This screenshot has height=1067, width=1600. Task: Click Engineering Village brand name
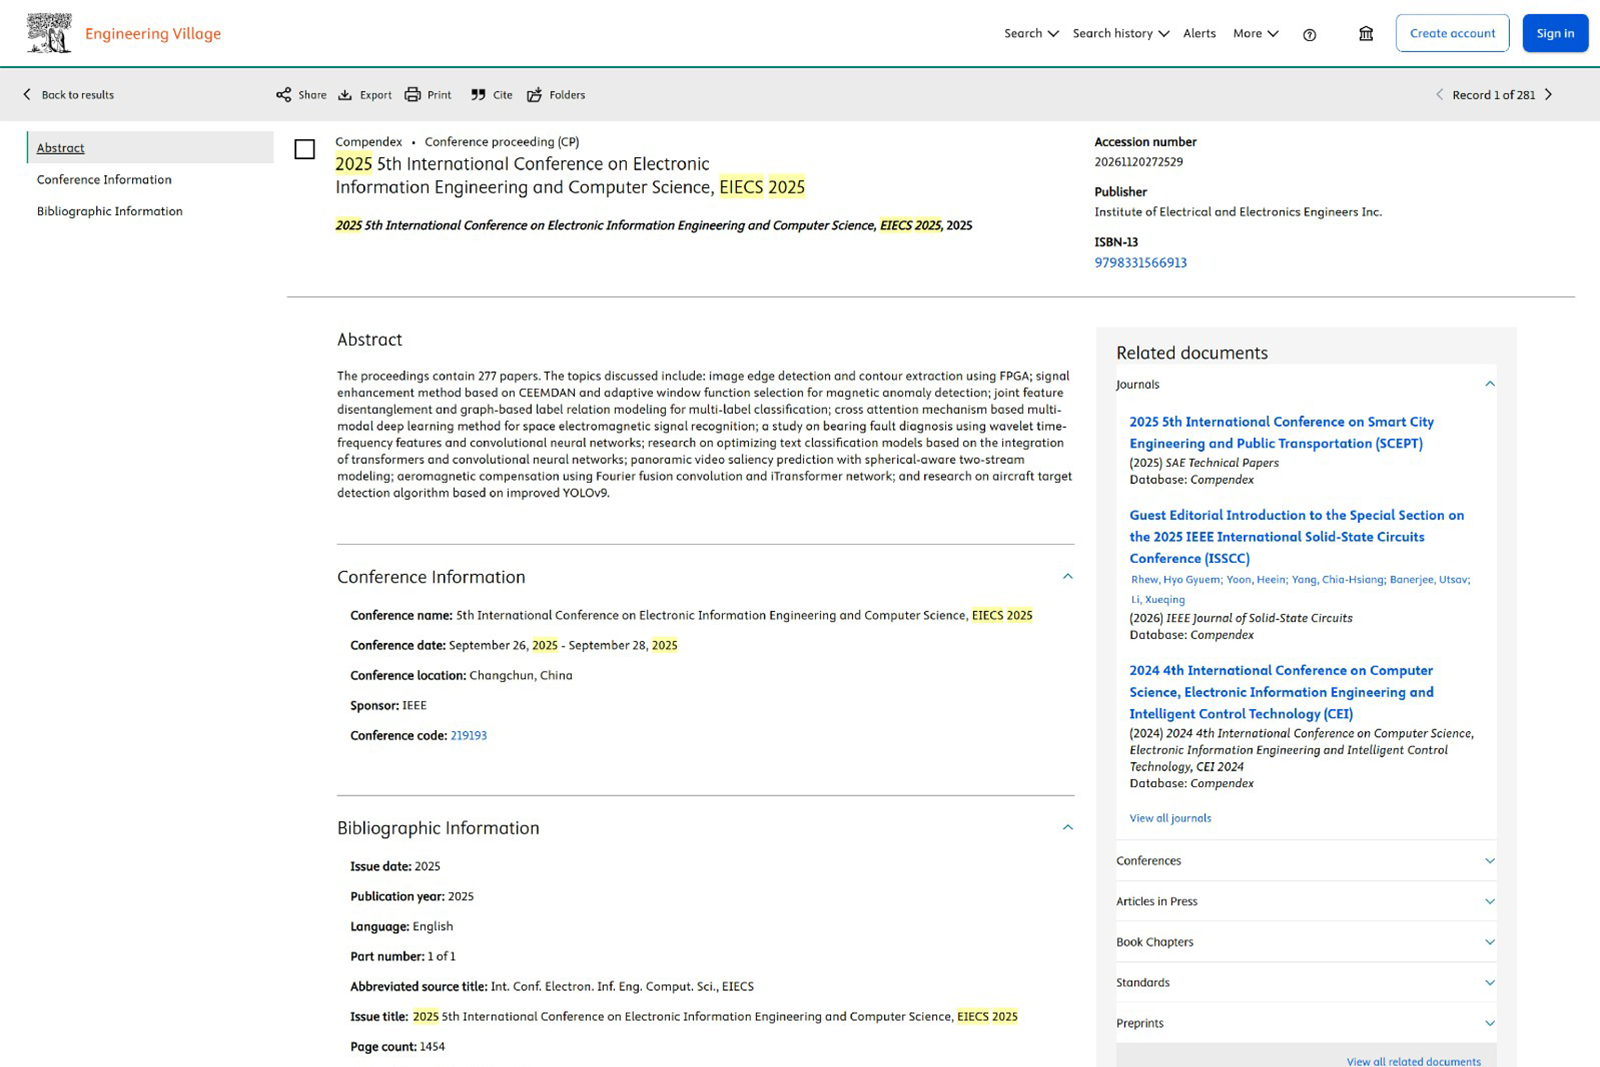pyautogui.click(x=153, y=34)
